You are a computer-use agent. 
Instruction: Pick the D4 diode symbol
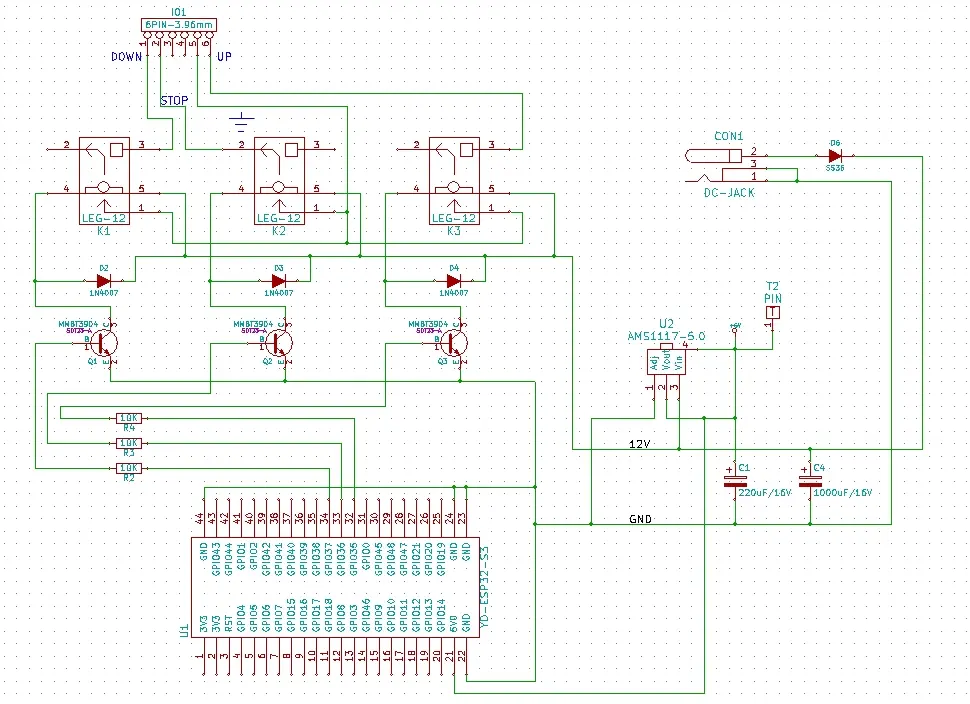453,281
